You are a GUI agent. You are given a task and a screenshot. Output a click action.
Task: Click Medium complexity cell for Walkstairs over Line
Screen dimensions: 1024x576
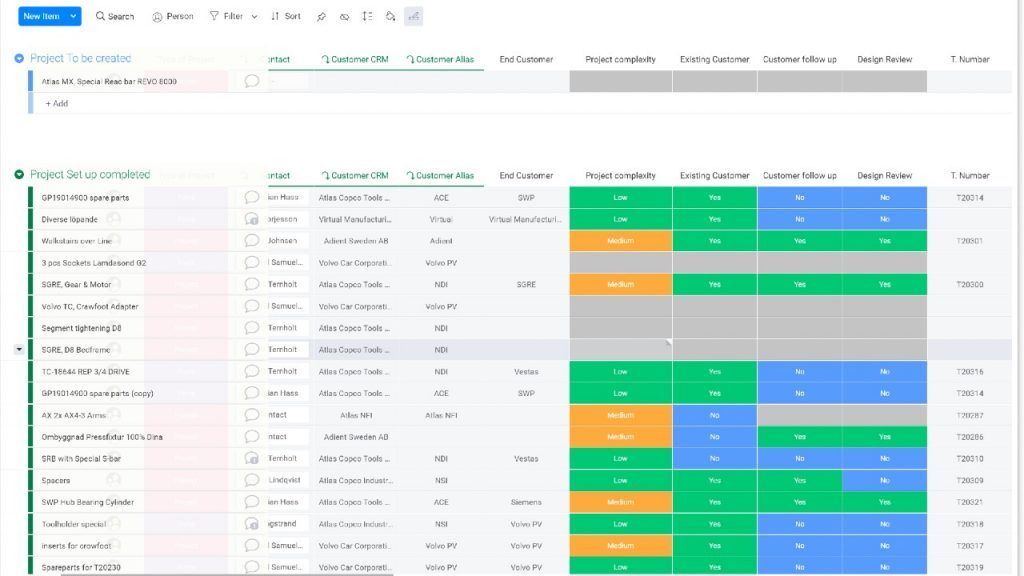pos(620,240)
